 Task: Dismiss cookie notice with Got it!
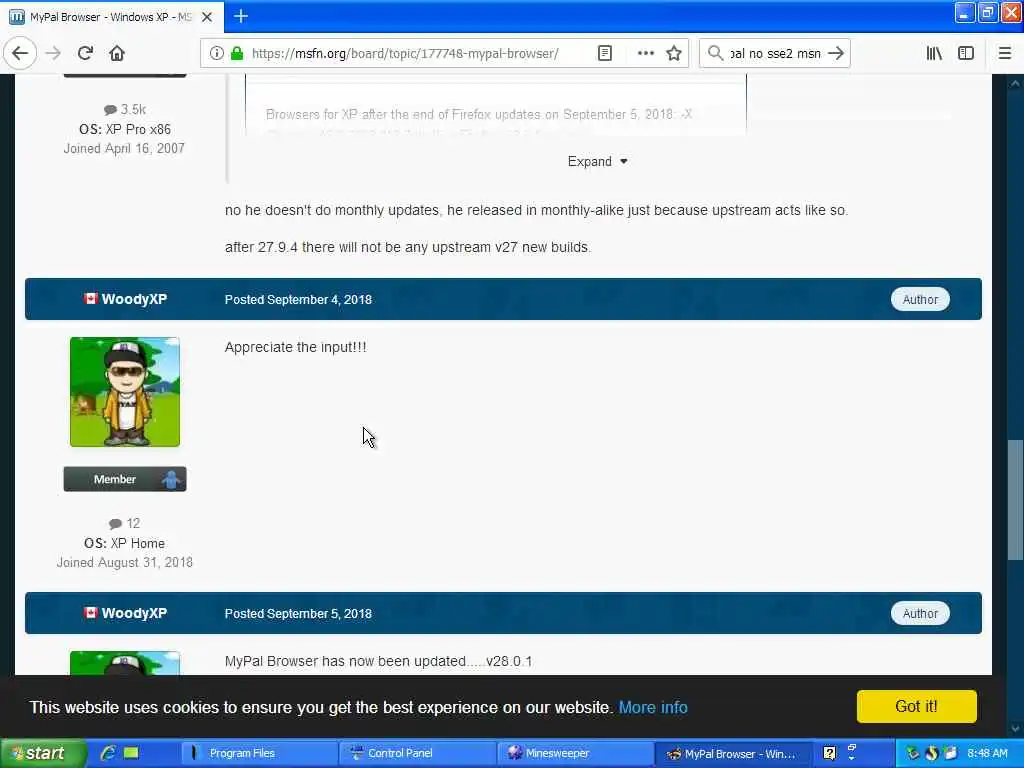click(x=916, y=707)
